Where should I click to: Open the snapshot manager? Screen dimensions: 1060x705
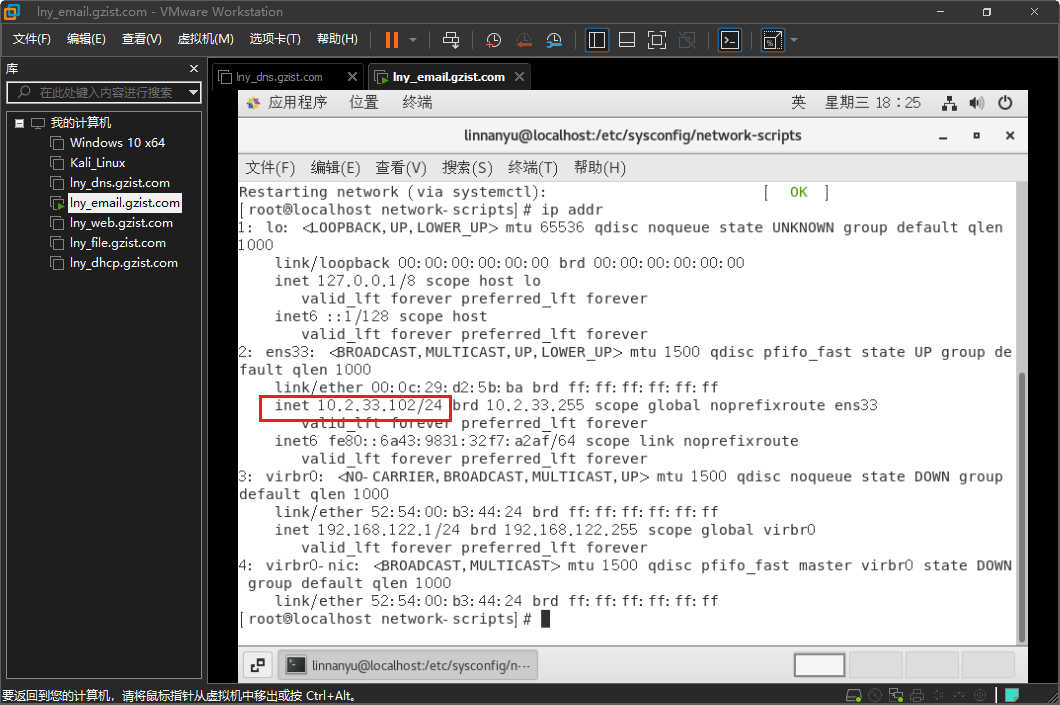[554, 40]
